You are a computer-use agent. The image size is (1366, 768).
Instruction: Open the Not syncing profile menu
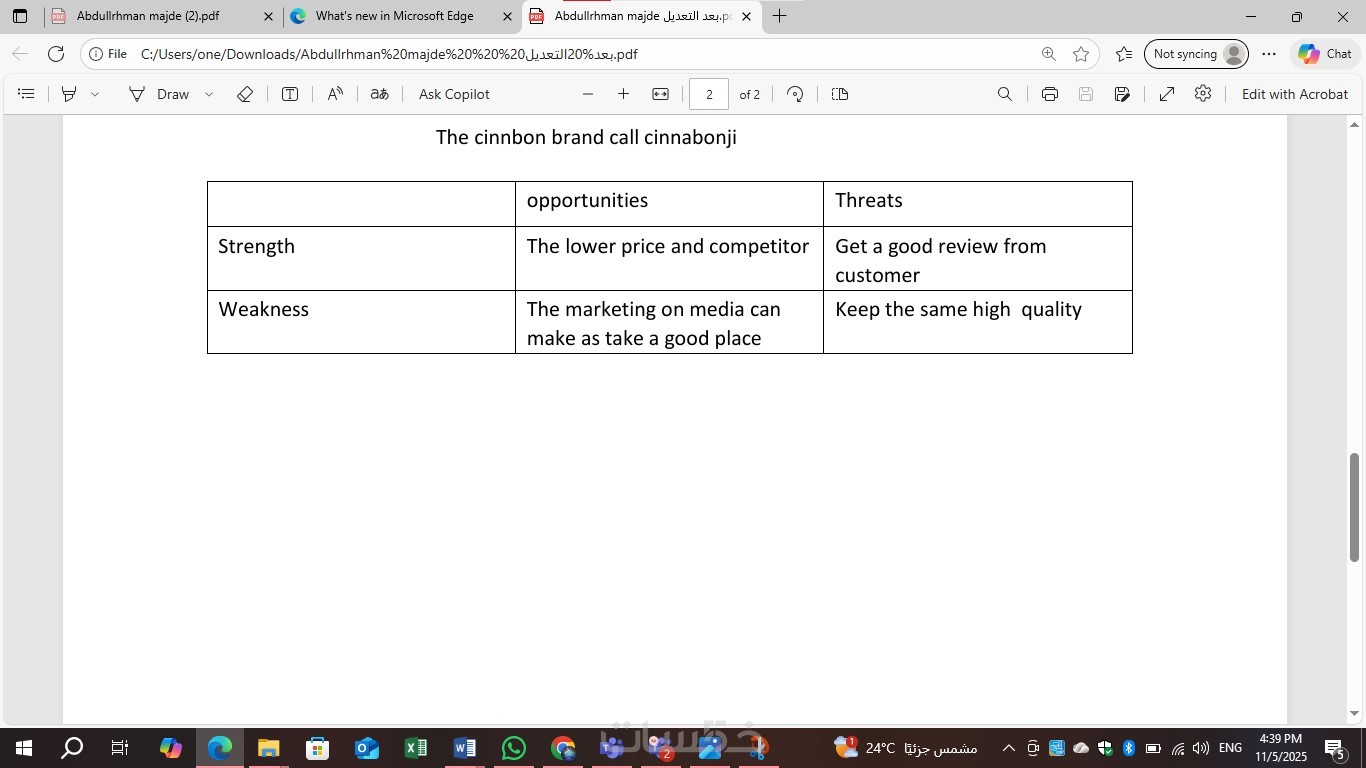pyautogui.click(x=1196, y=54)
